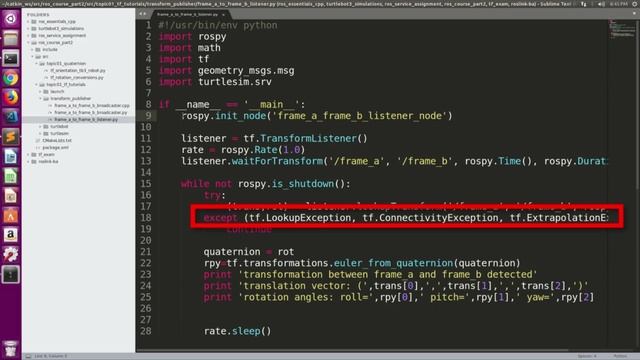Click the network indicator in the top panel
This screenshot has height=360, width=640.
coord(584,4)
